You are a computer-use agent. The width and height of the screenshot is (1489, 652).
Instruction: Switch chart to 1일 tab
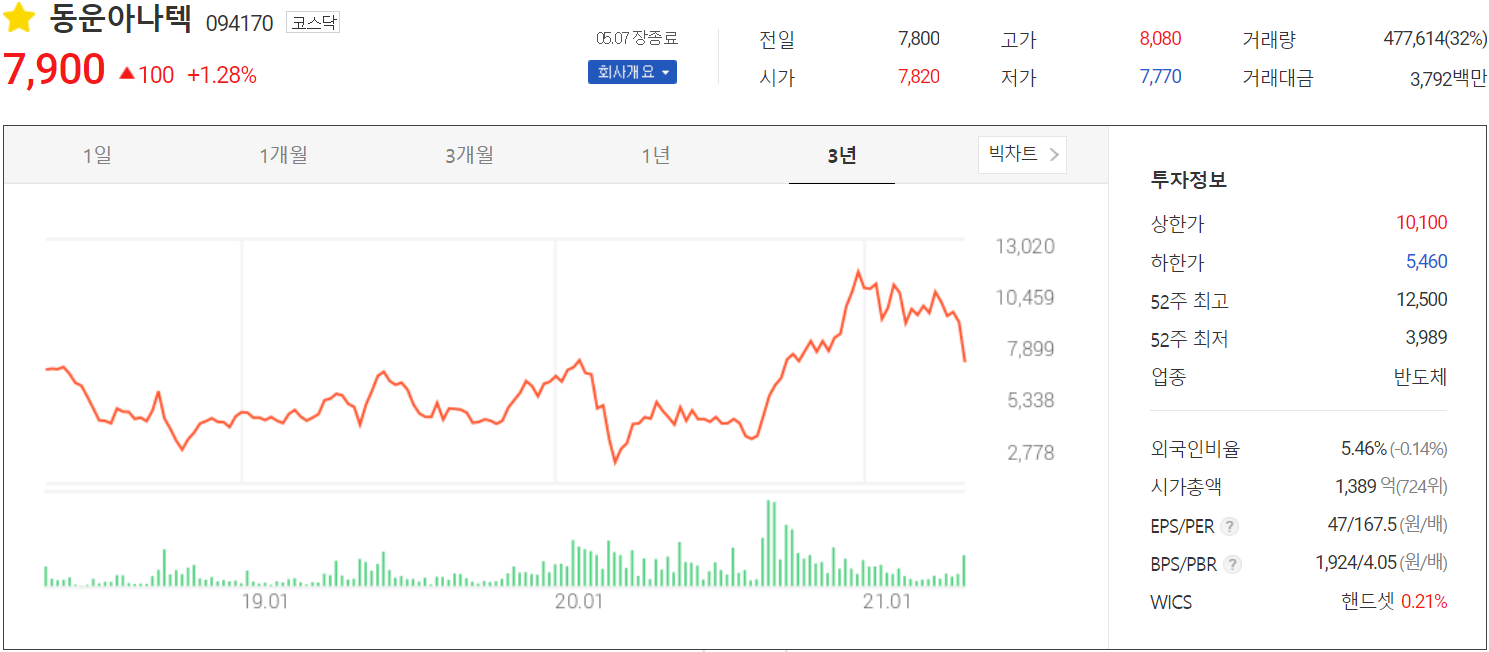tap(97, 155)
